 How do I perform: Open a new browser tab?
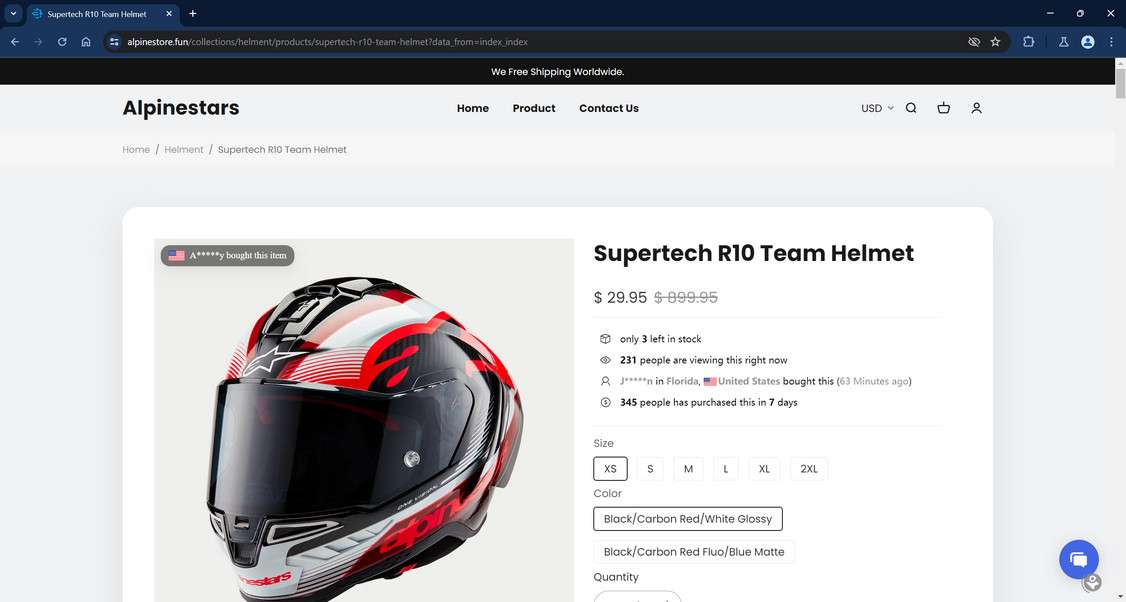pyautogui.click(x=192, y=14)
